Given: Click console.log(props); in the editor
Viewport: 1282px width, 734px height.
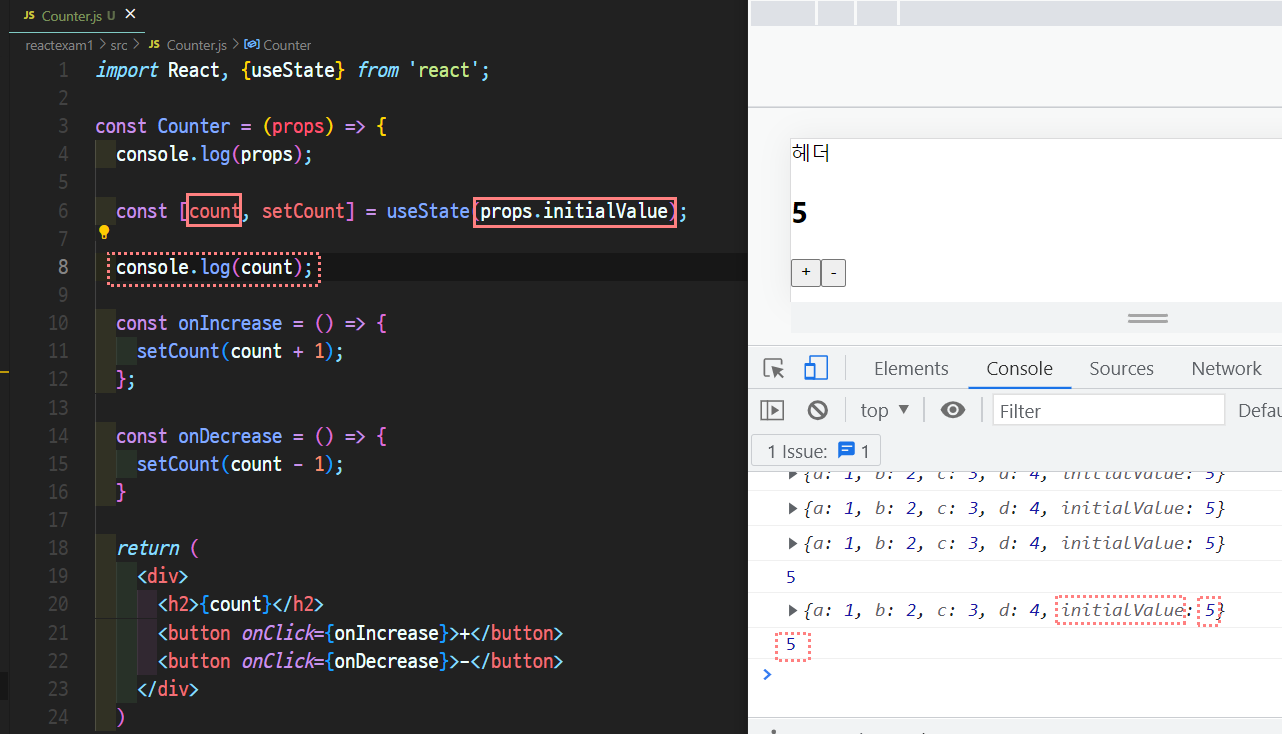Looking at the screenshot, I should tap(214, 154).
